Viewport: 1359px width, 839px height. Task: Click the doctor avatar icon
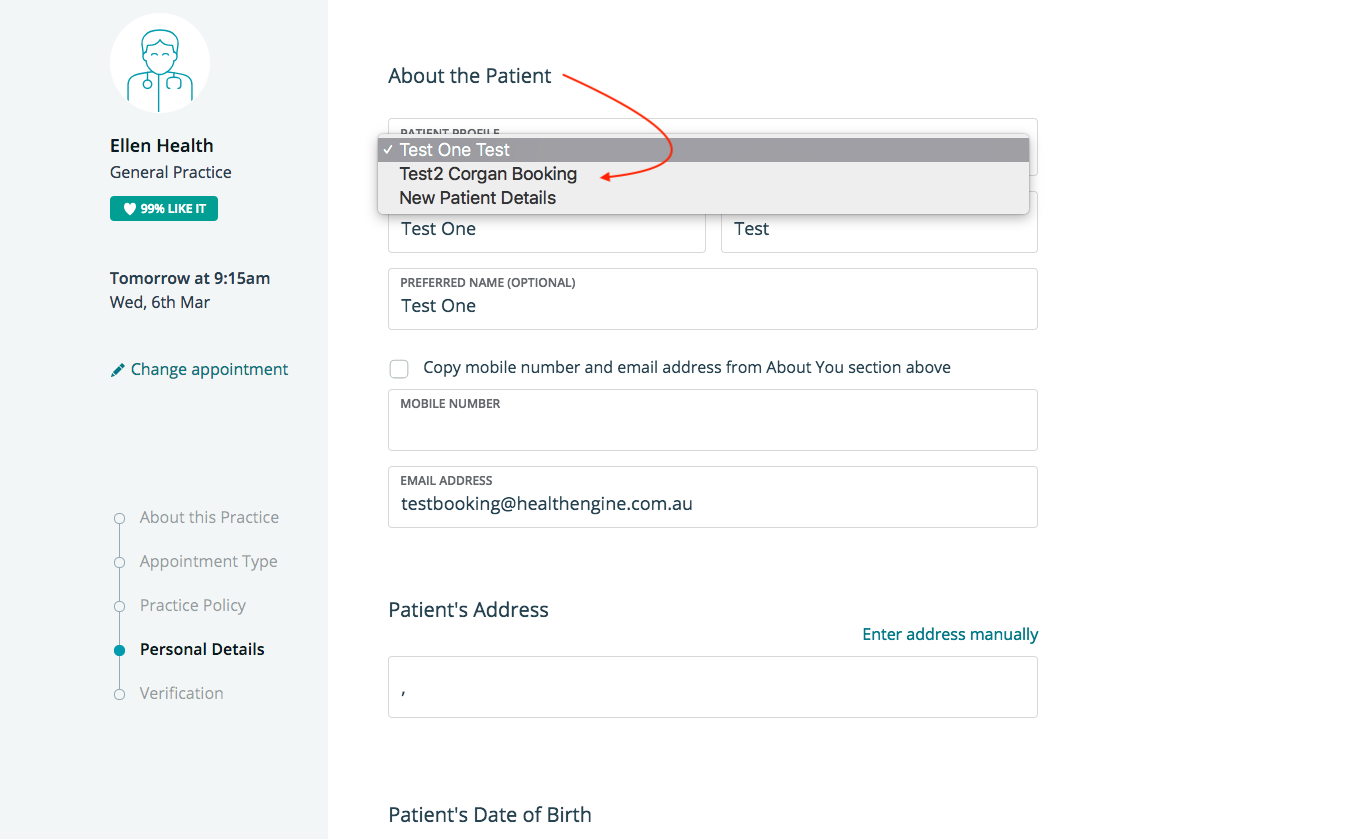(x=160, y=63)
